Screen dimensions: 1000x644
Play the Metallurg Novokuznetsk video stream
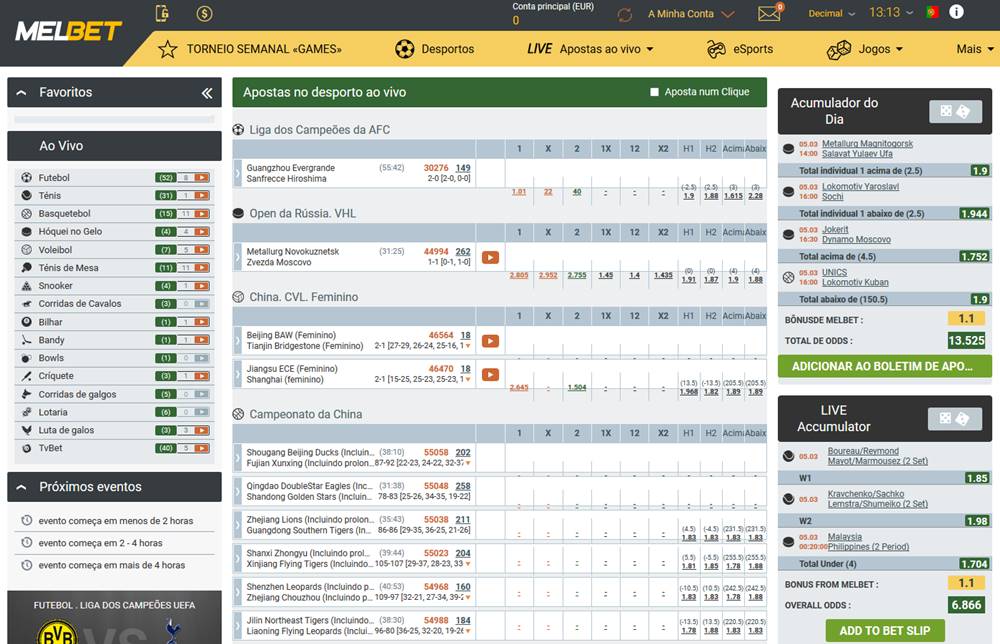(x=490, y=257)
